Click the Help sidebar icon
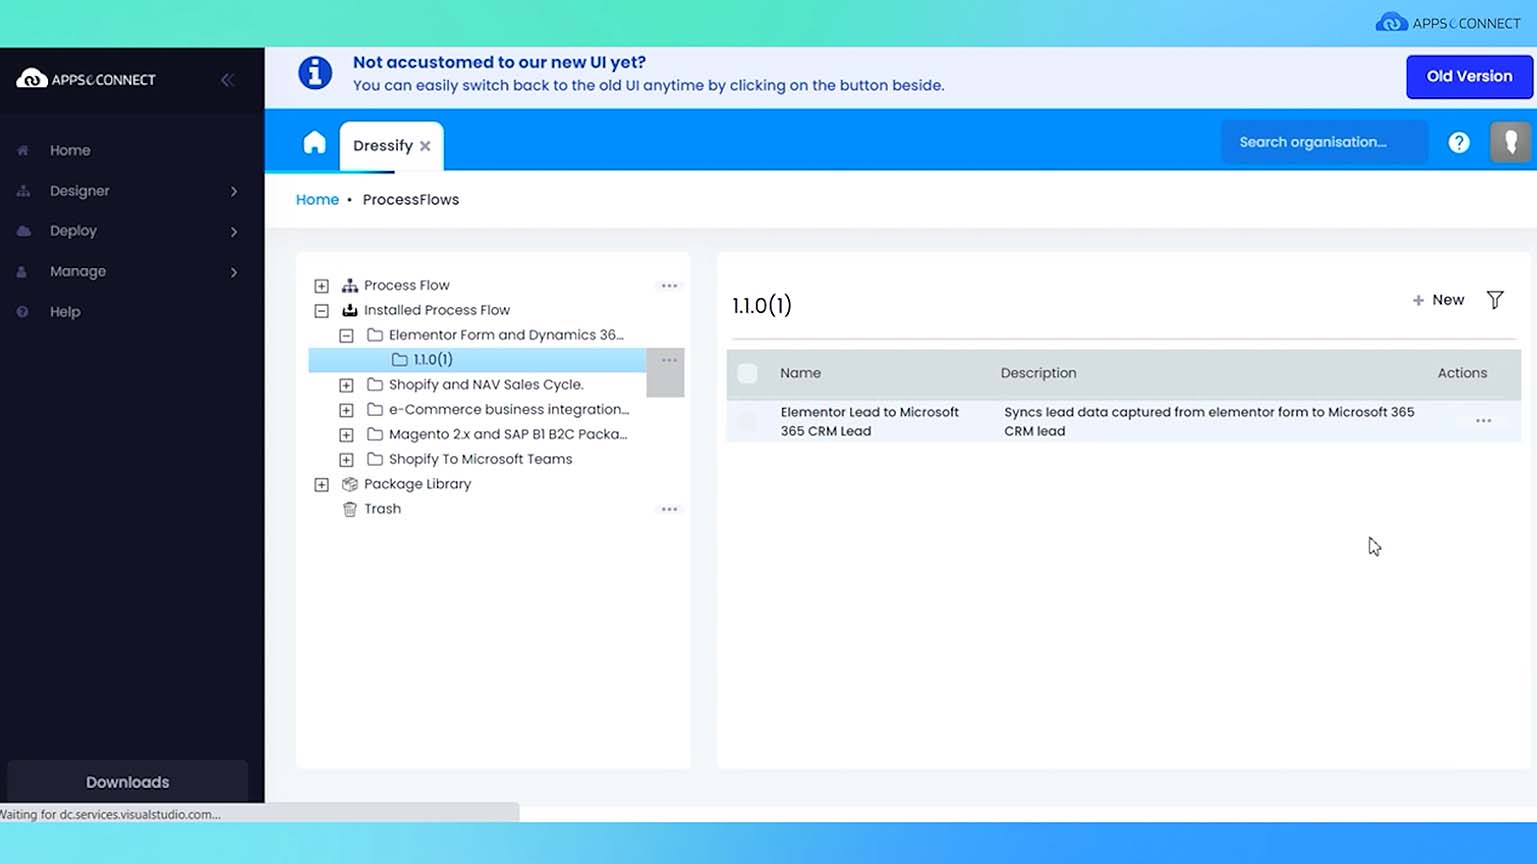 tap(22, 312)
